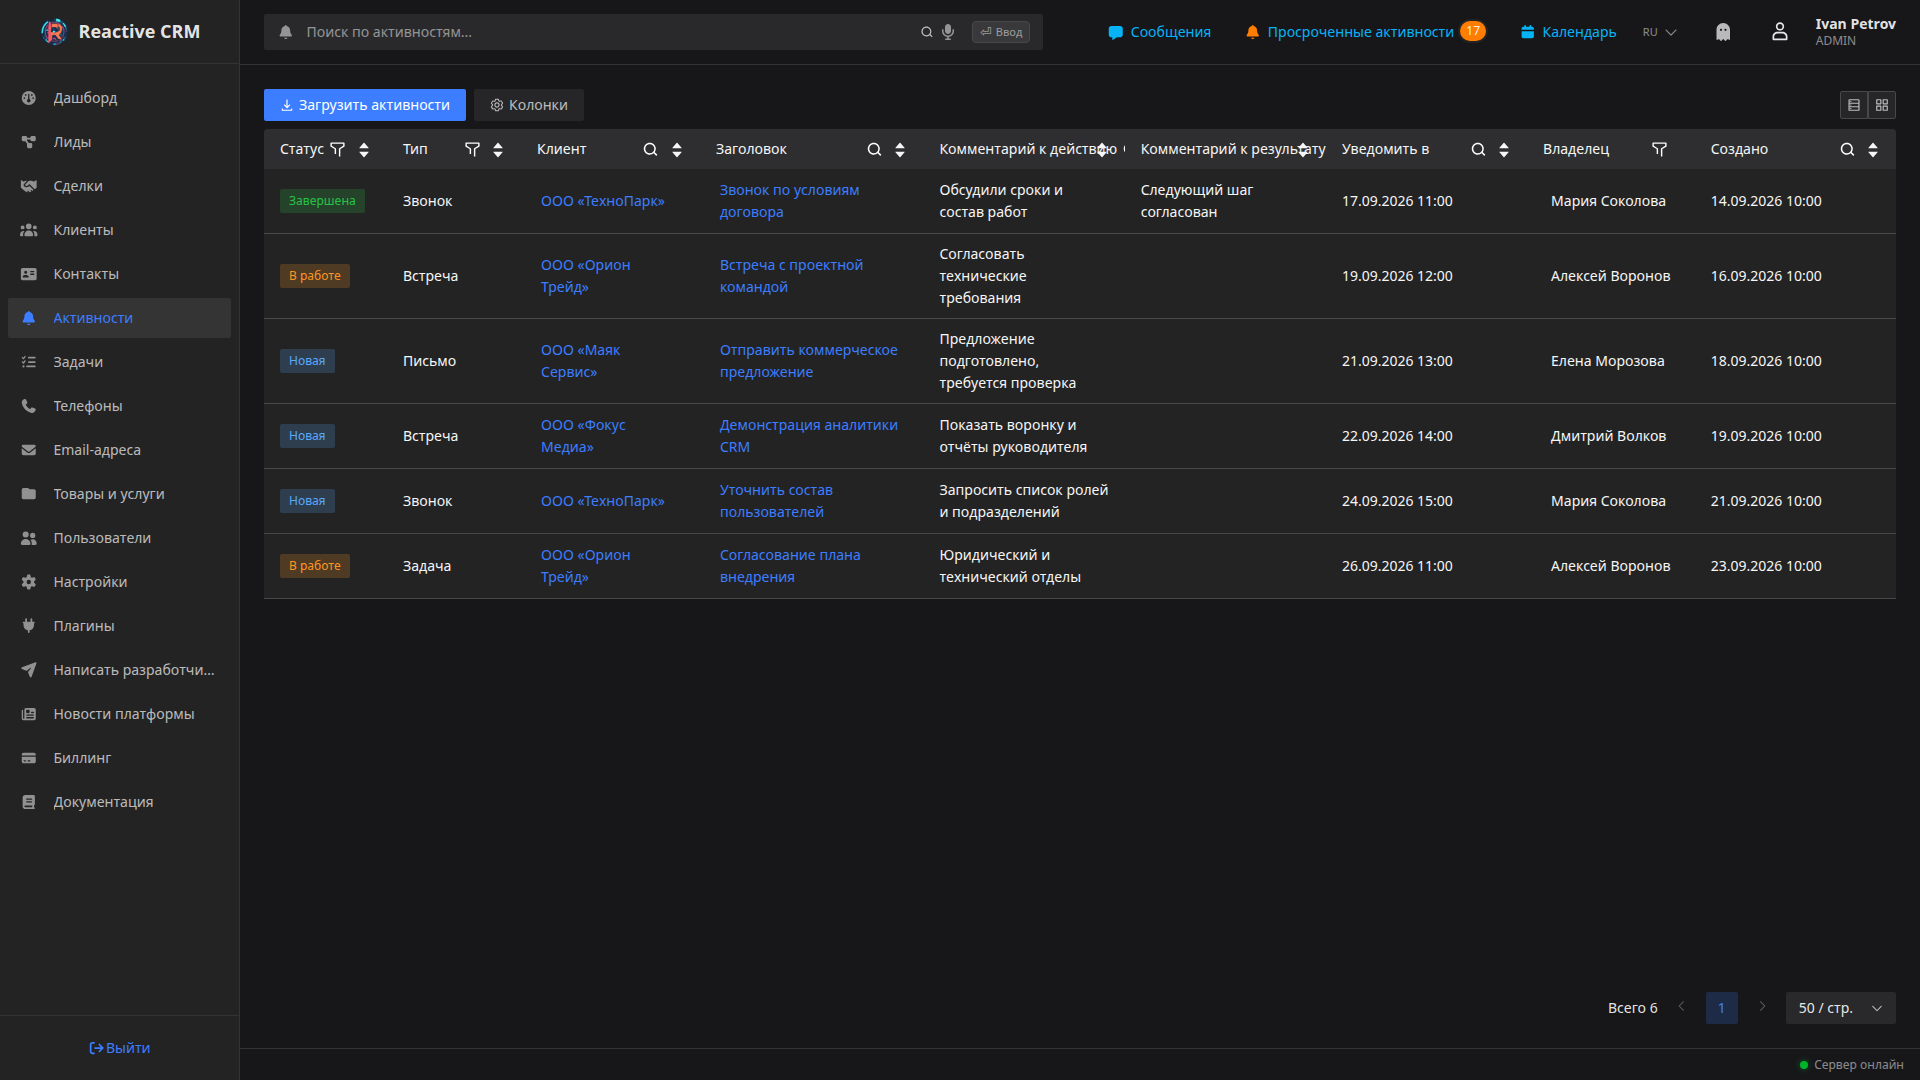
Task: Switch to table list view
Action: pos(1854,105)
